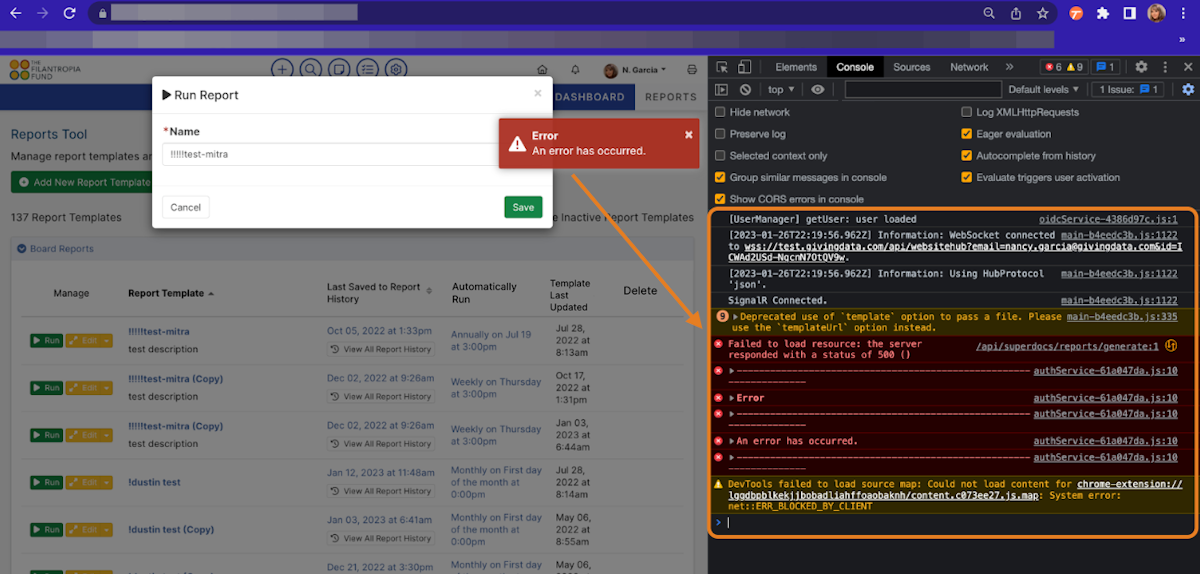Click the inspect element picker icon in DevTools
Screen dimensions: 1200x574
(x=722, y=67)
